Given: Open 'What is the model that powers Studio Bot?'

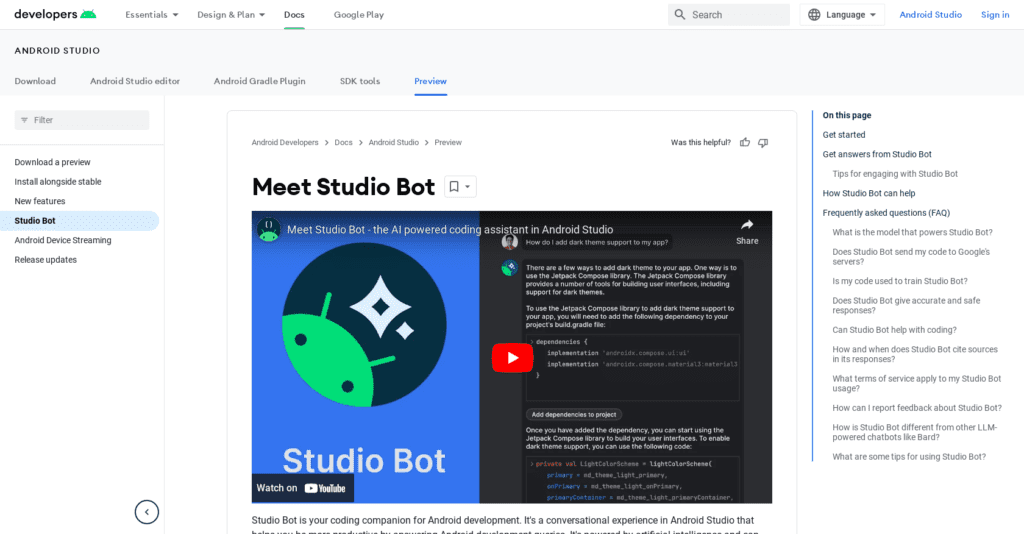Looking at the screenshot, I should pyautogui.click(x=912, y=232).
